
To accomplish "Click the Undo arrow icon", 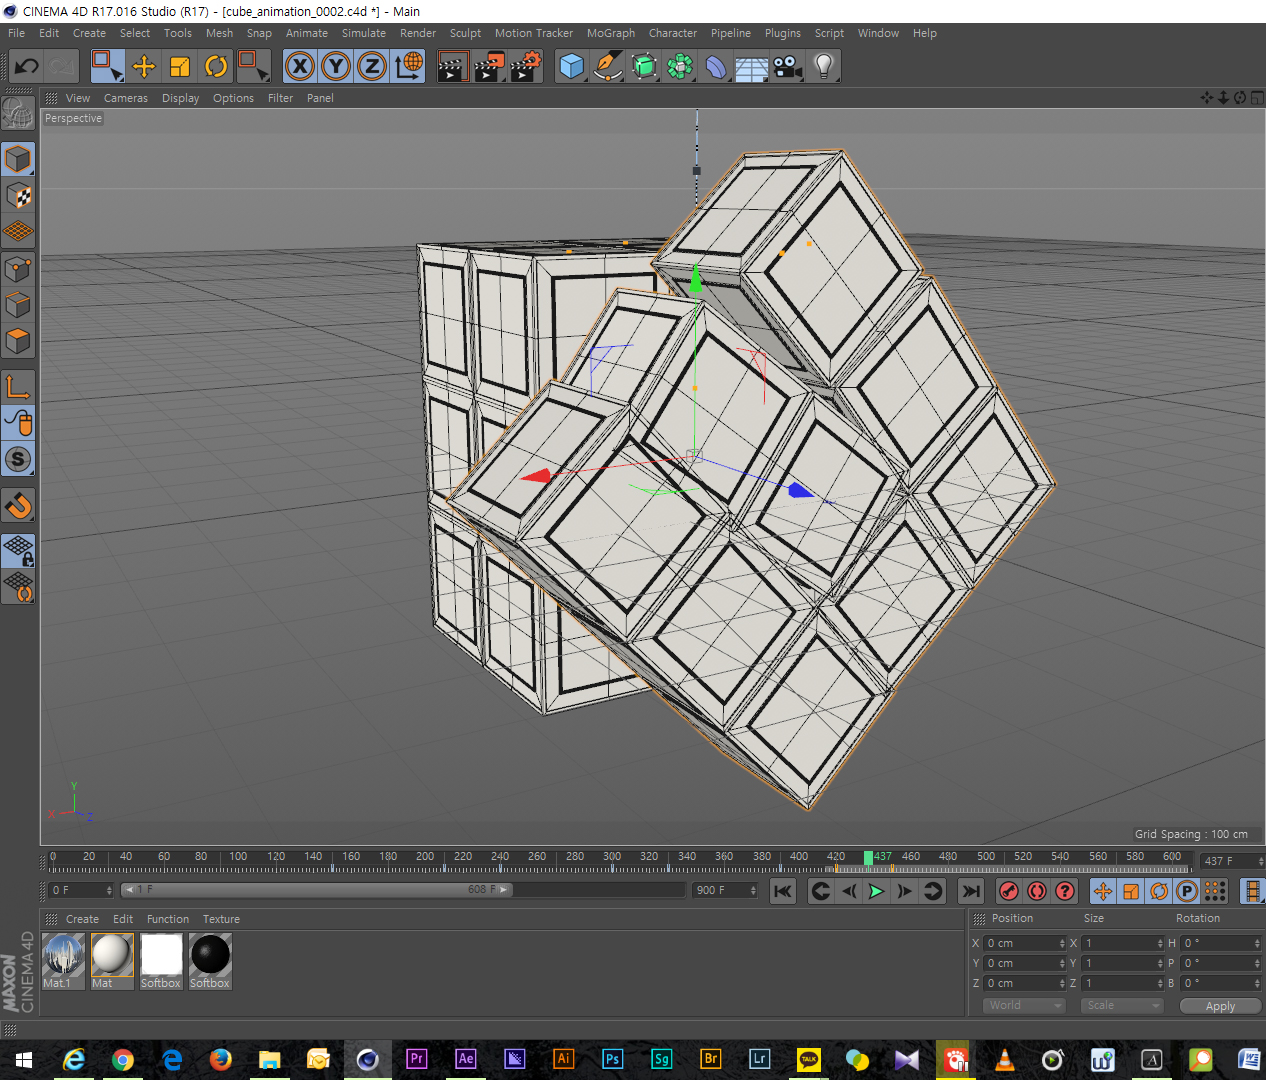I will point(27,67).
